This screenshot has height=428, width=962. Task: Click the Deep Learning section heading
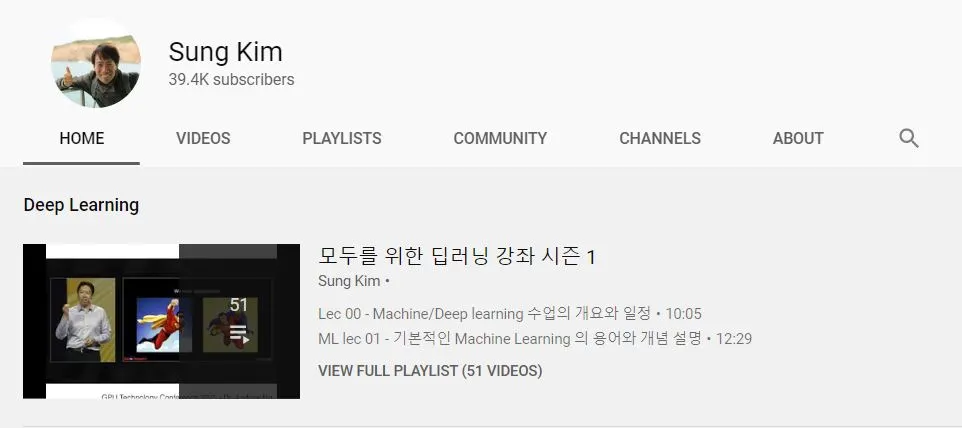(81, 205)
